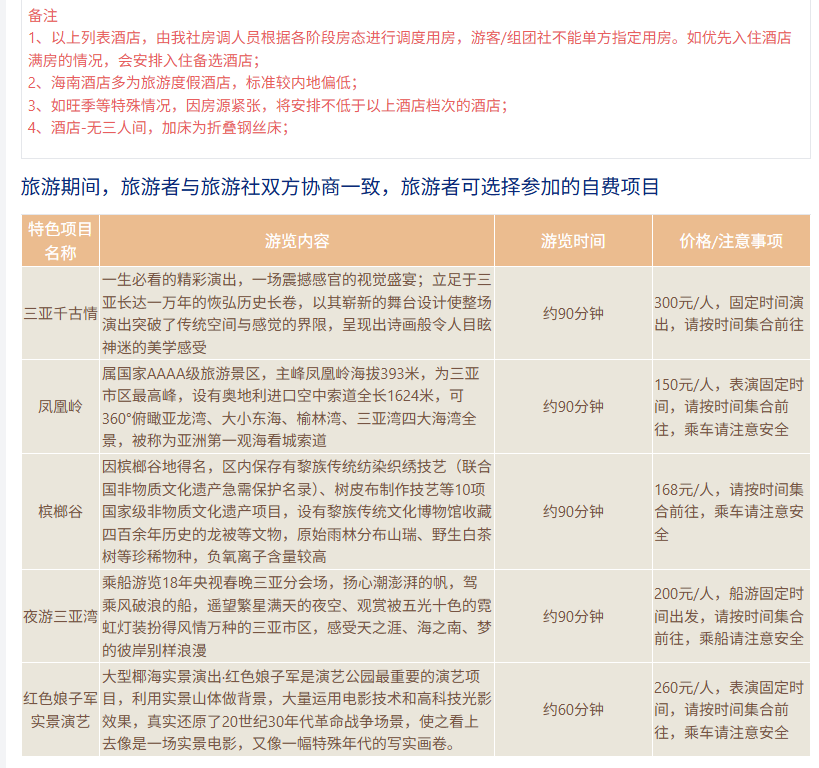The width and height of the screenshot is (819, 768).
Task: Click the 备注 heading text
Action: pos(43,15)
